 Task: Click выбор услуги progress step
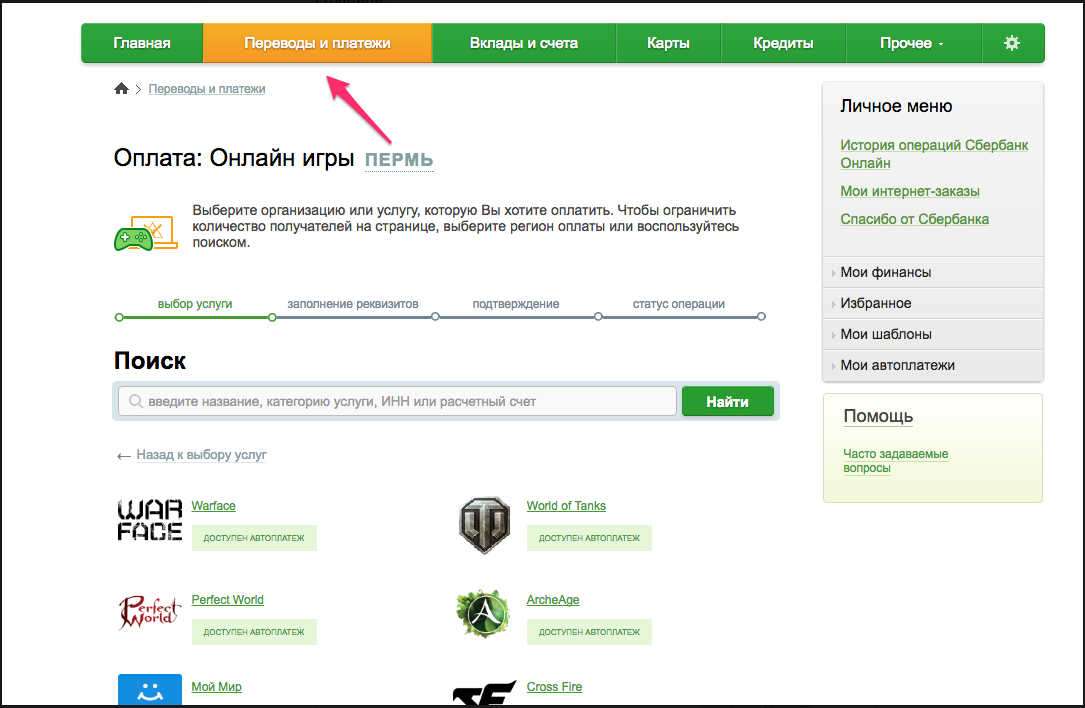[195, 304]
